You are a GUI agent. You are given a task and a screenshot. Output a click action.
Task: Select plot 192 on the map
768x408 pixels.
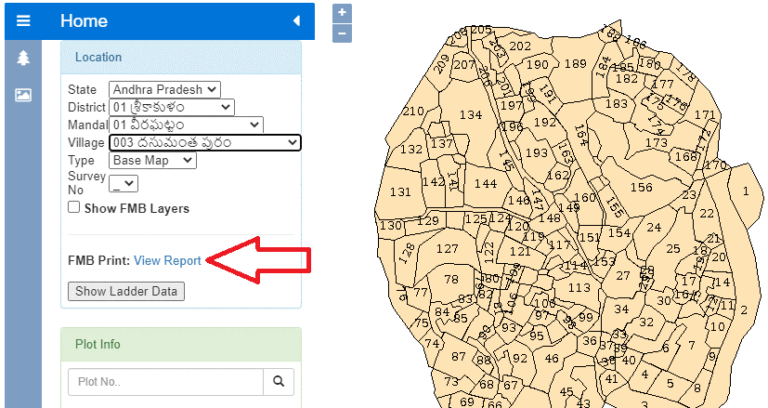[545, 122]
